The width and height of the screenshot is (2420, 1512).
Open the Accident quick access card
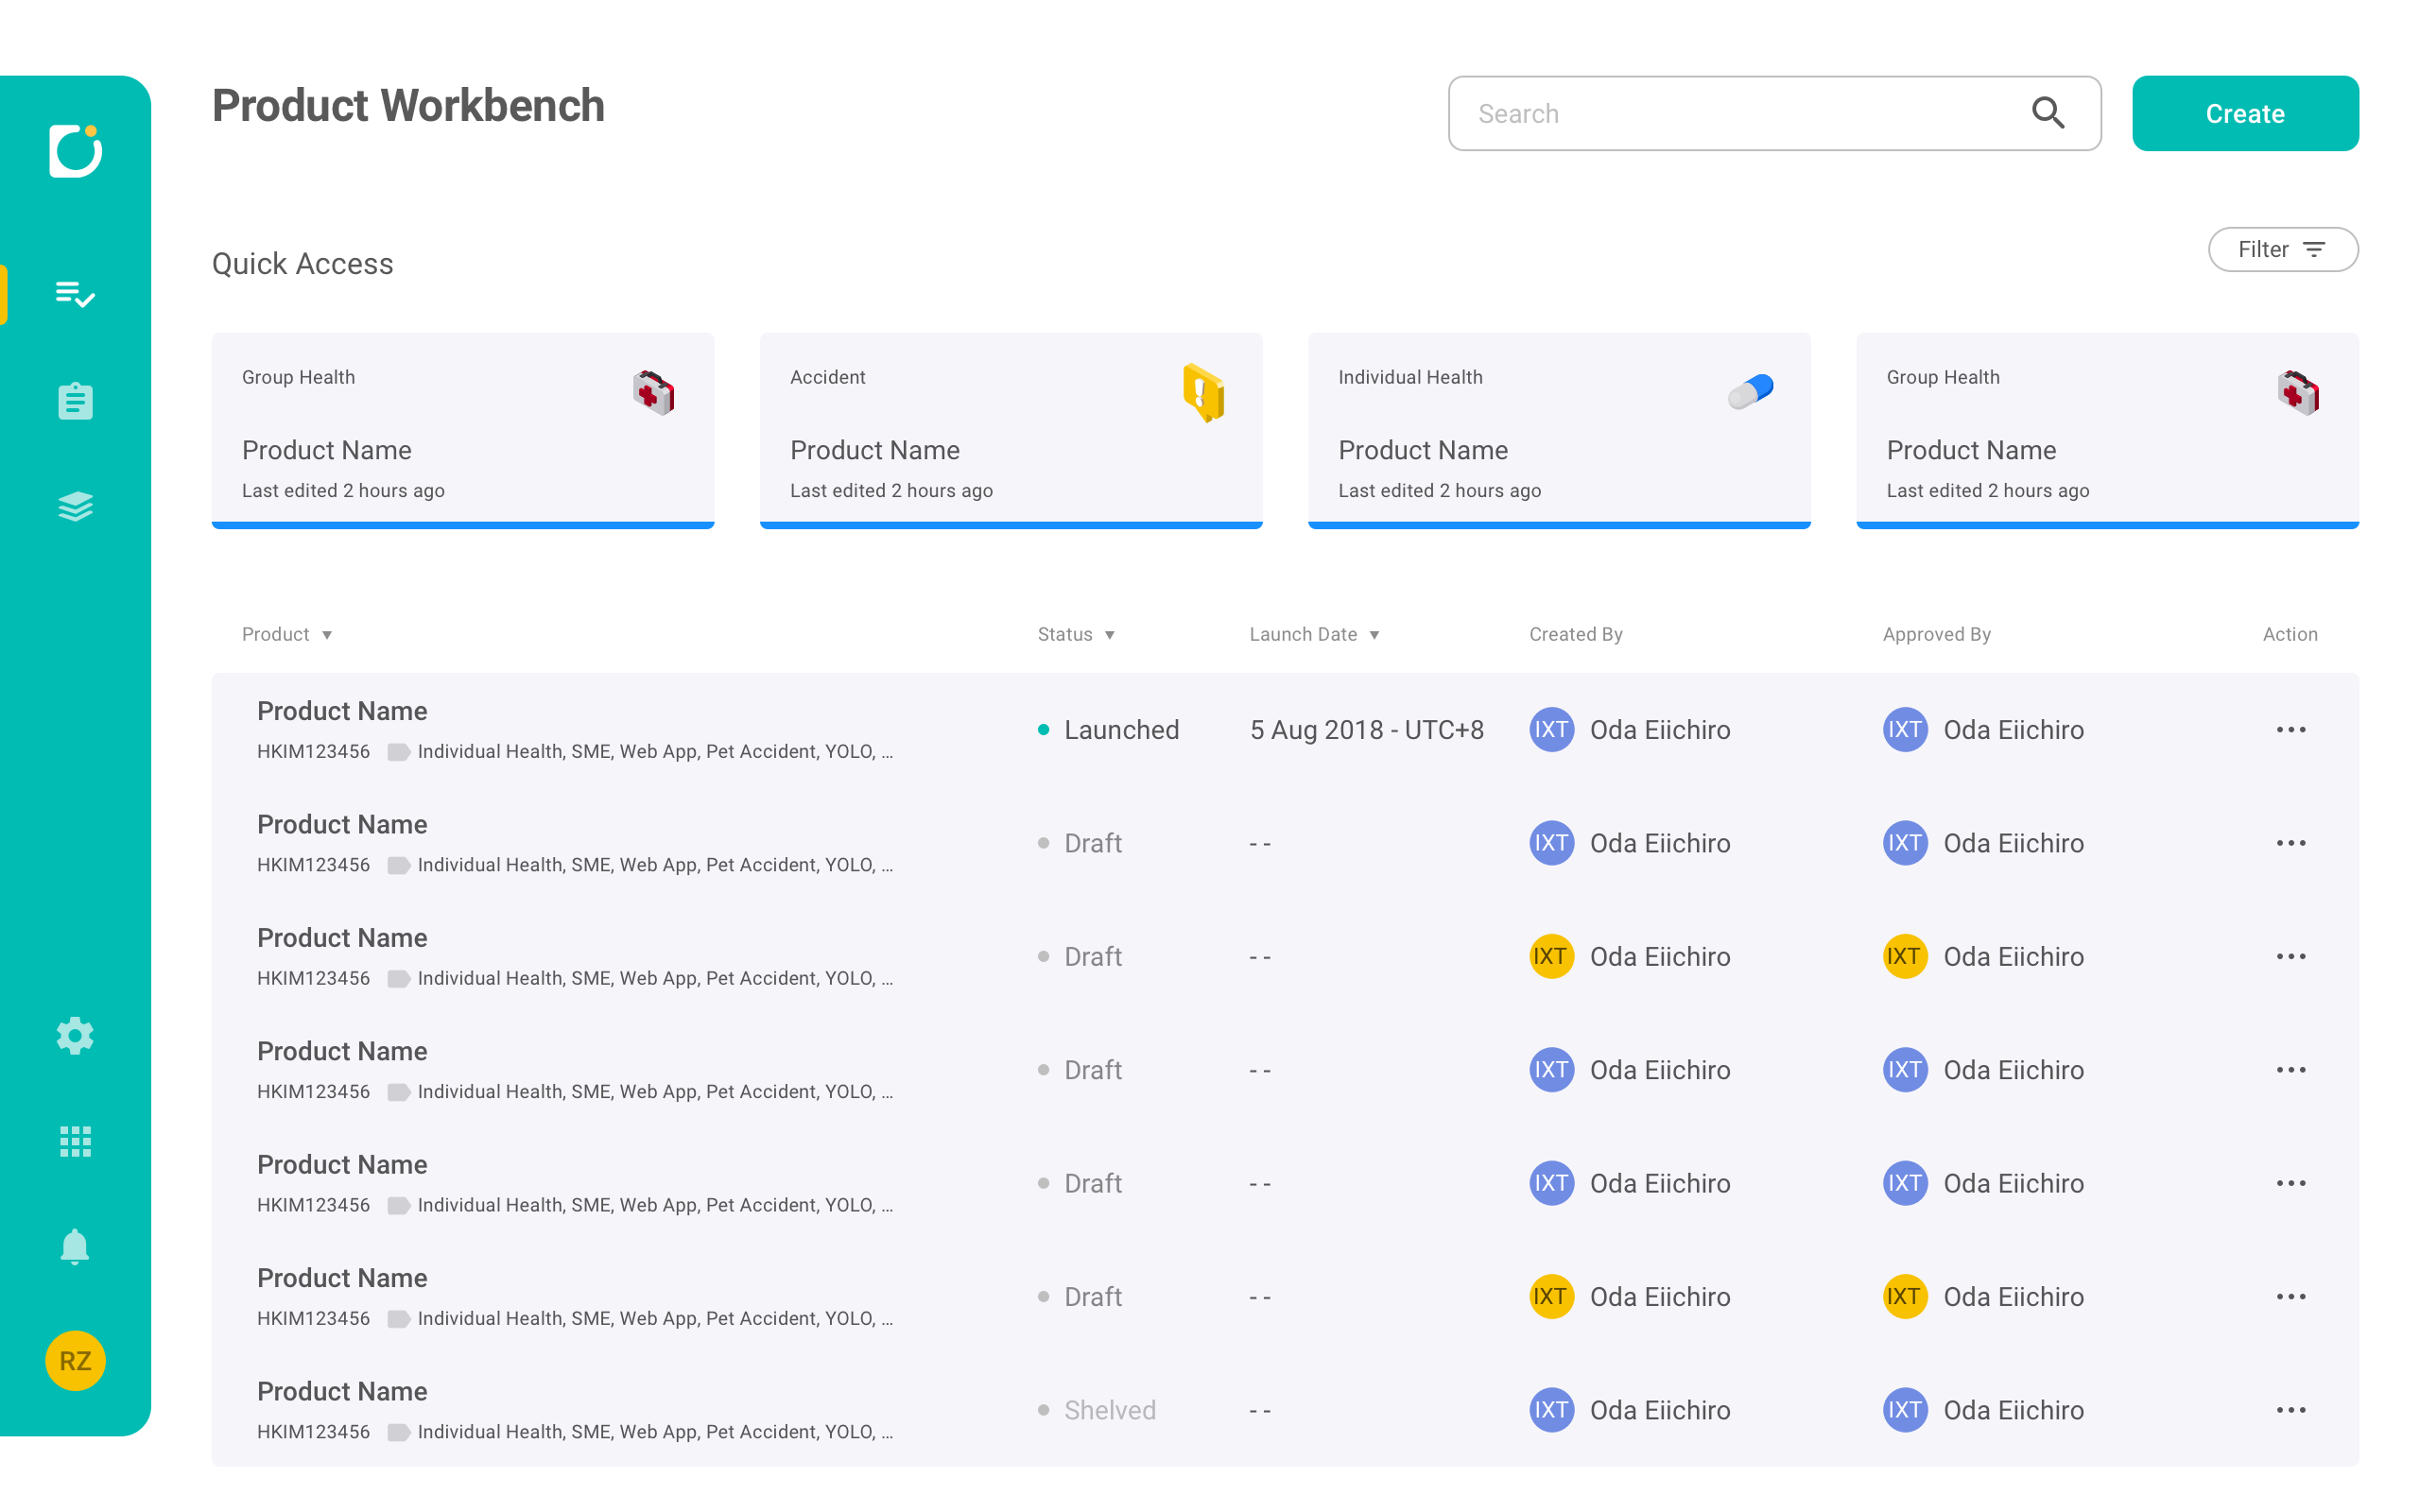pyautogui.click(x=1010, y=430)
